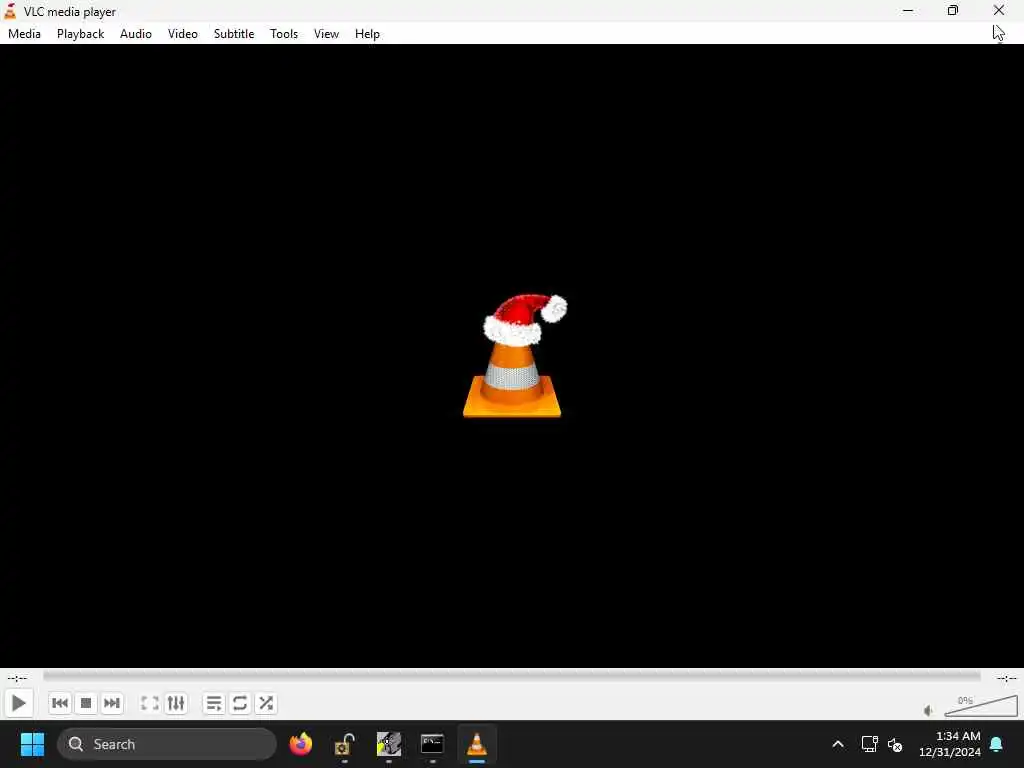Click the muted speaker tray icon
Screen dimensions: 1024x768
pos(895,744)
